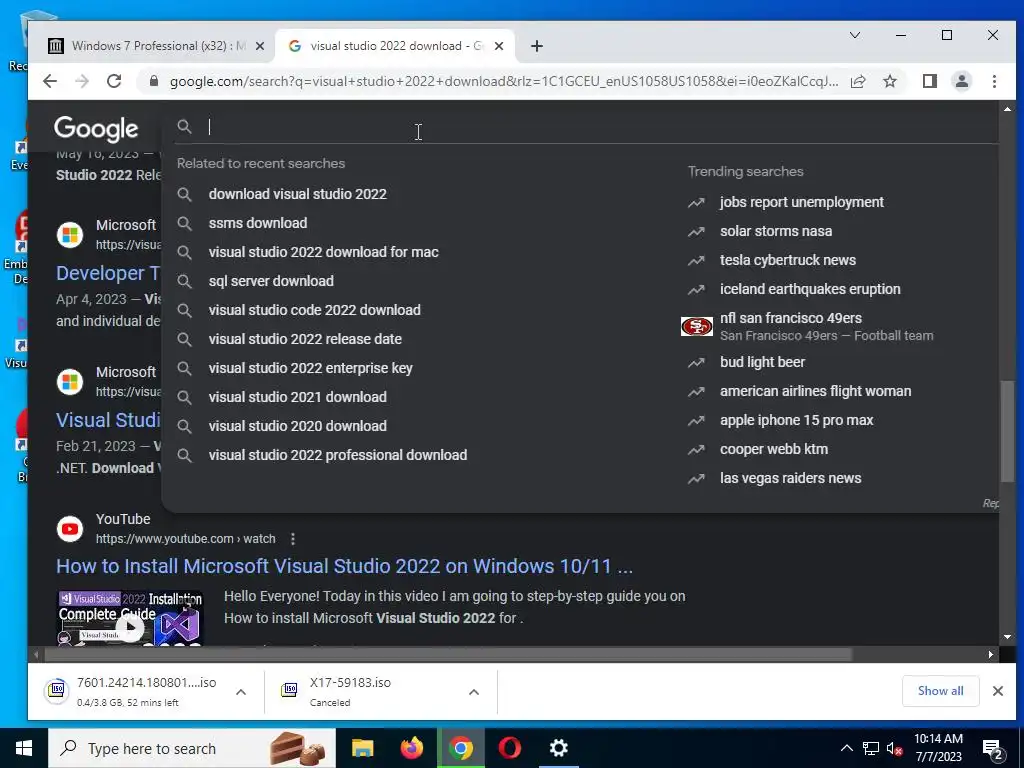The width and height of the screenshot is (1024, 768).
Task: Open the Chrome profile avatar
Action: pyautogui.click(x=961, y=81)
